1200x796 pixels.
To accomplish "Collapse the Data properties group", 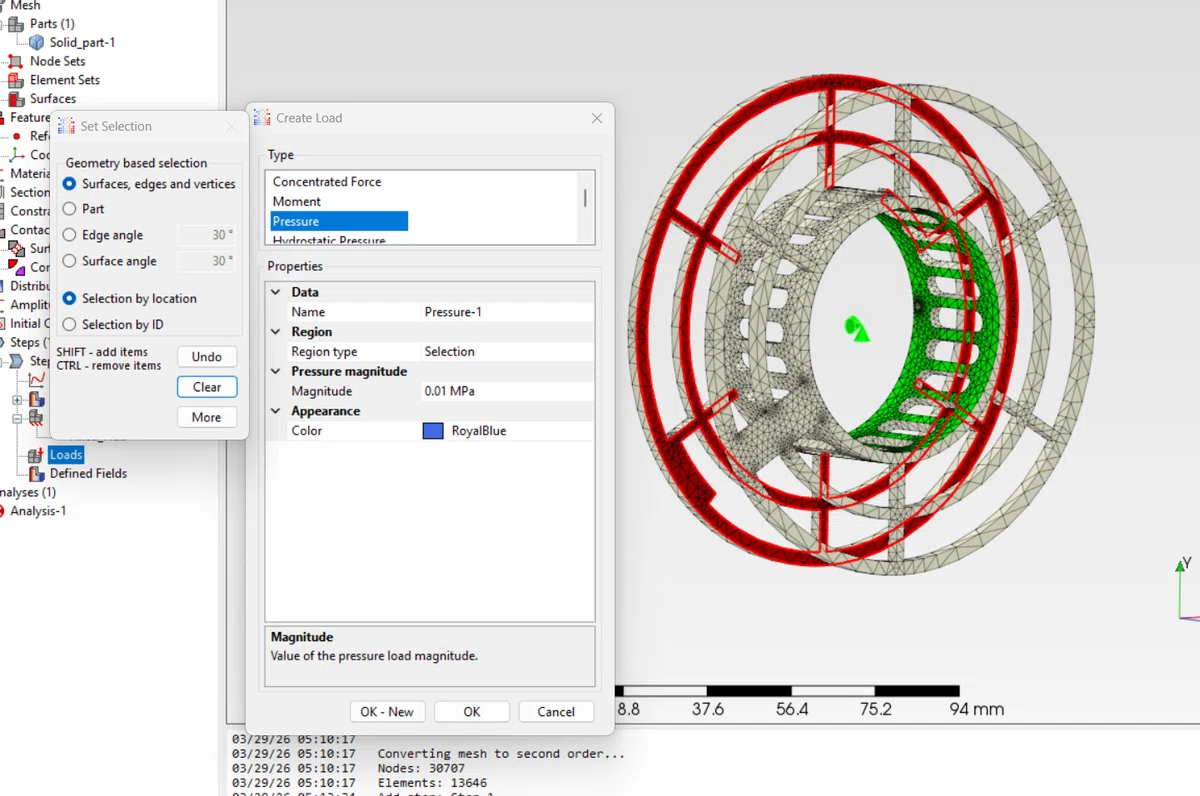I will tap(276, 292).
